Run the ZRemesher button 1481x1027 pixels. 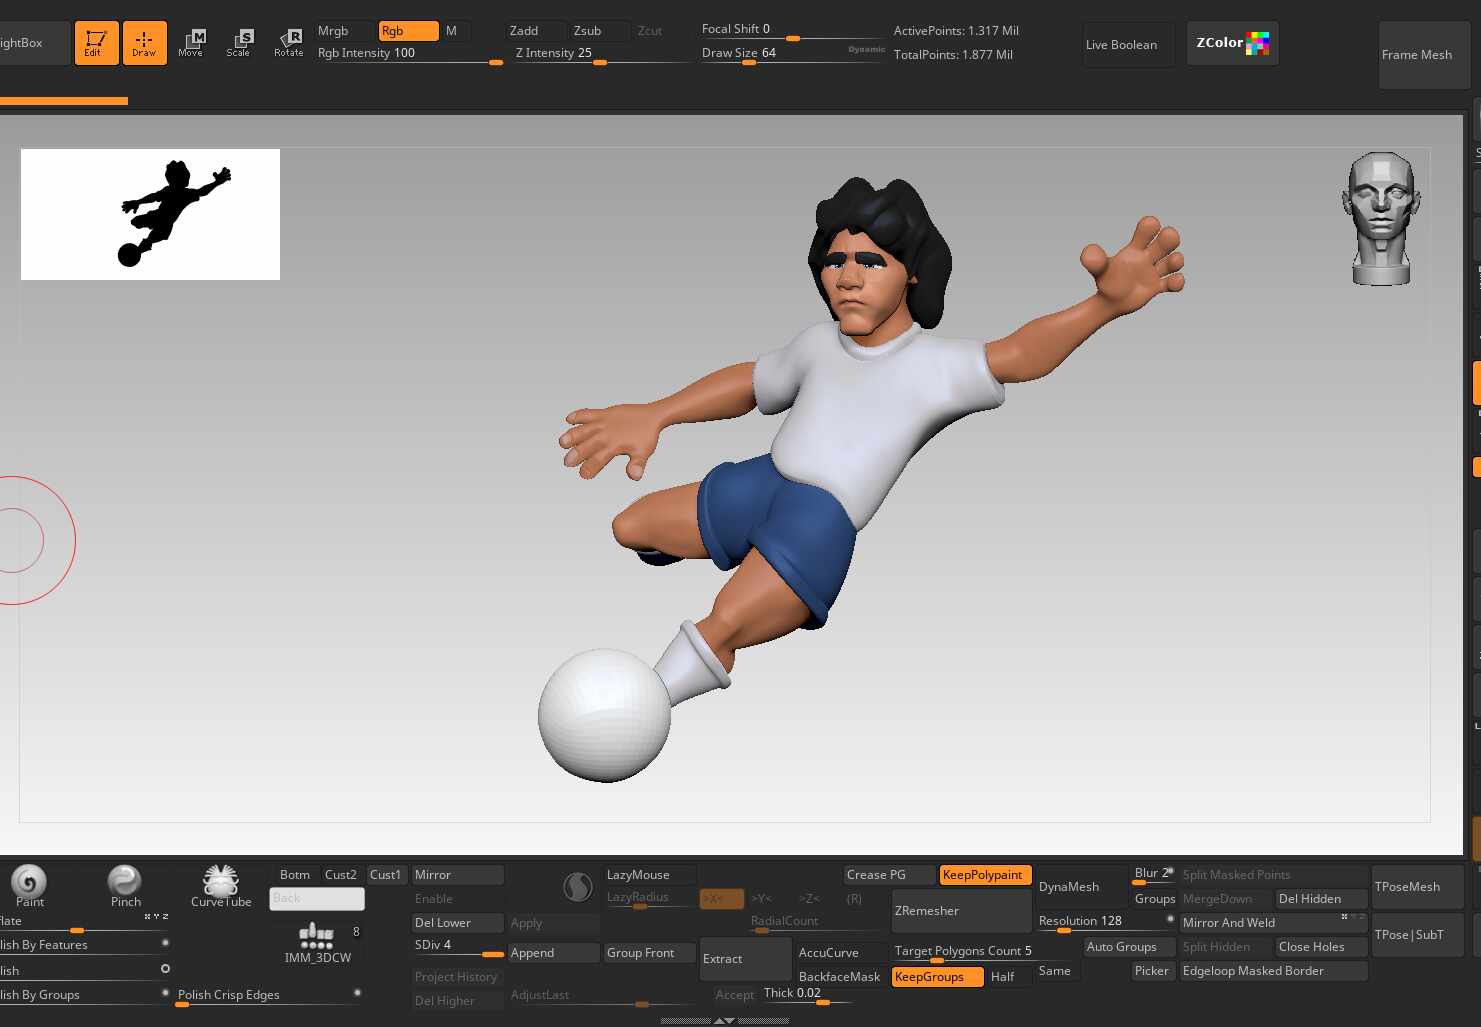960,911
